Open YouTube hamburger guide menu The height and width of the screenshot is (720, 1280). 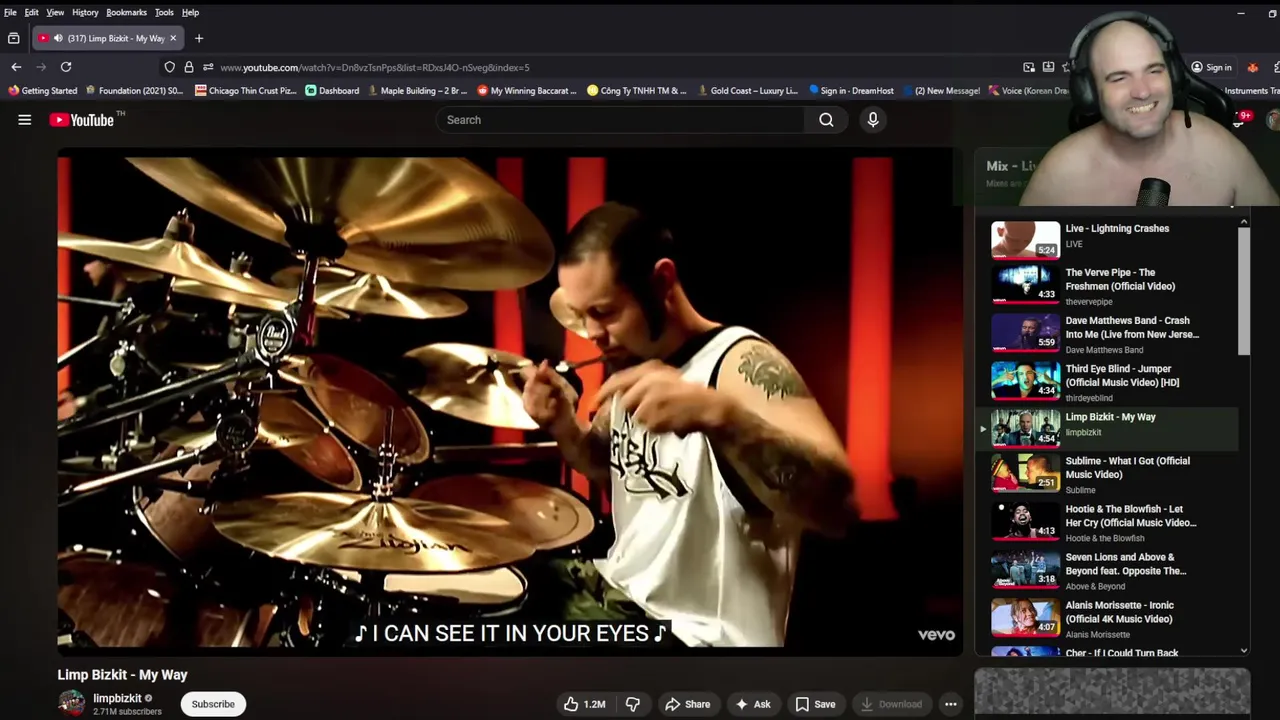point(25,120)
